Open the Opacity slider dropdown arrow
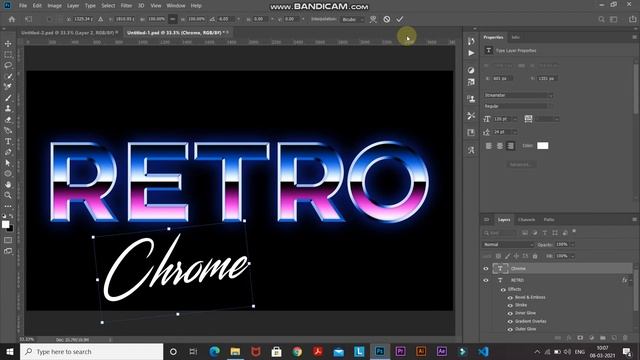 pos(572,244)
